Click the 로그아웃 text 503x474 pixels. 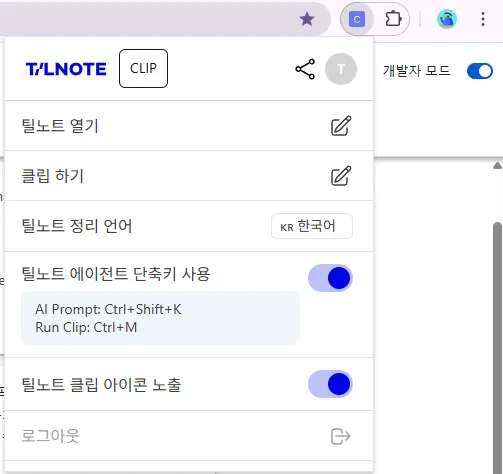[50, 436]
